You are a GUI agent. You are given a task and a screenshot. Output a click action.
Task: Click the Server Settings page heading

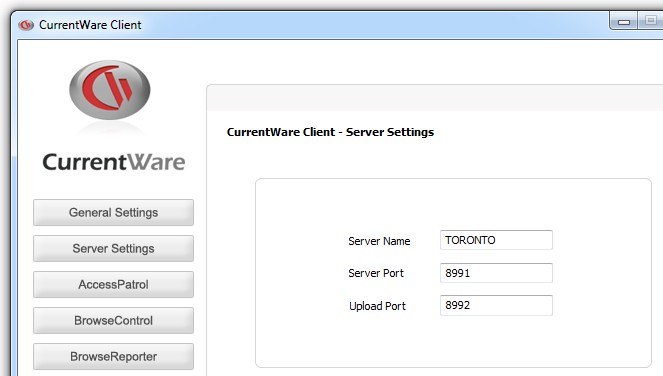tap(330, 132)
